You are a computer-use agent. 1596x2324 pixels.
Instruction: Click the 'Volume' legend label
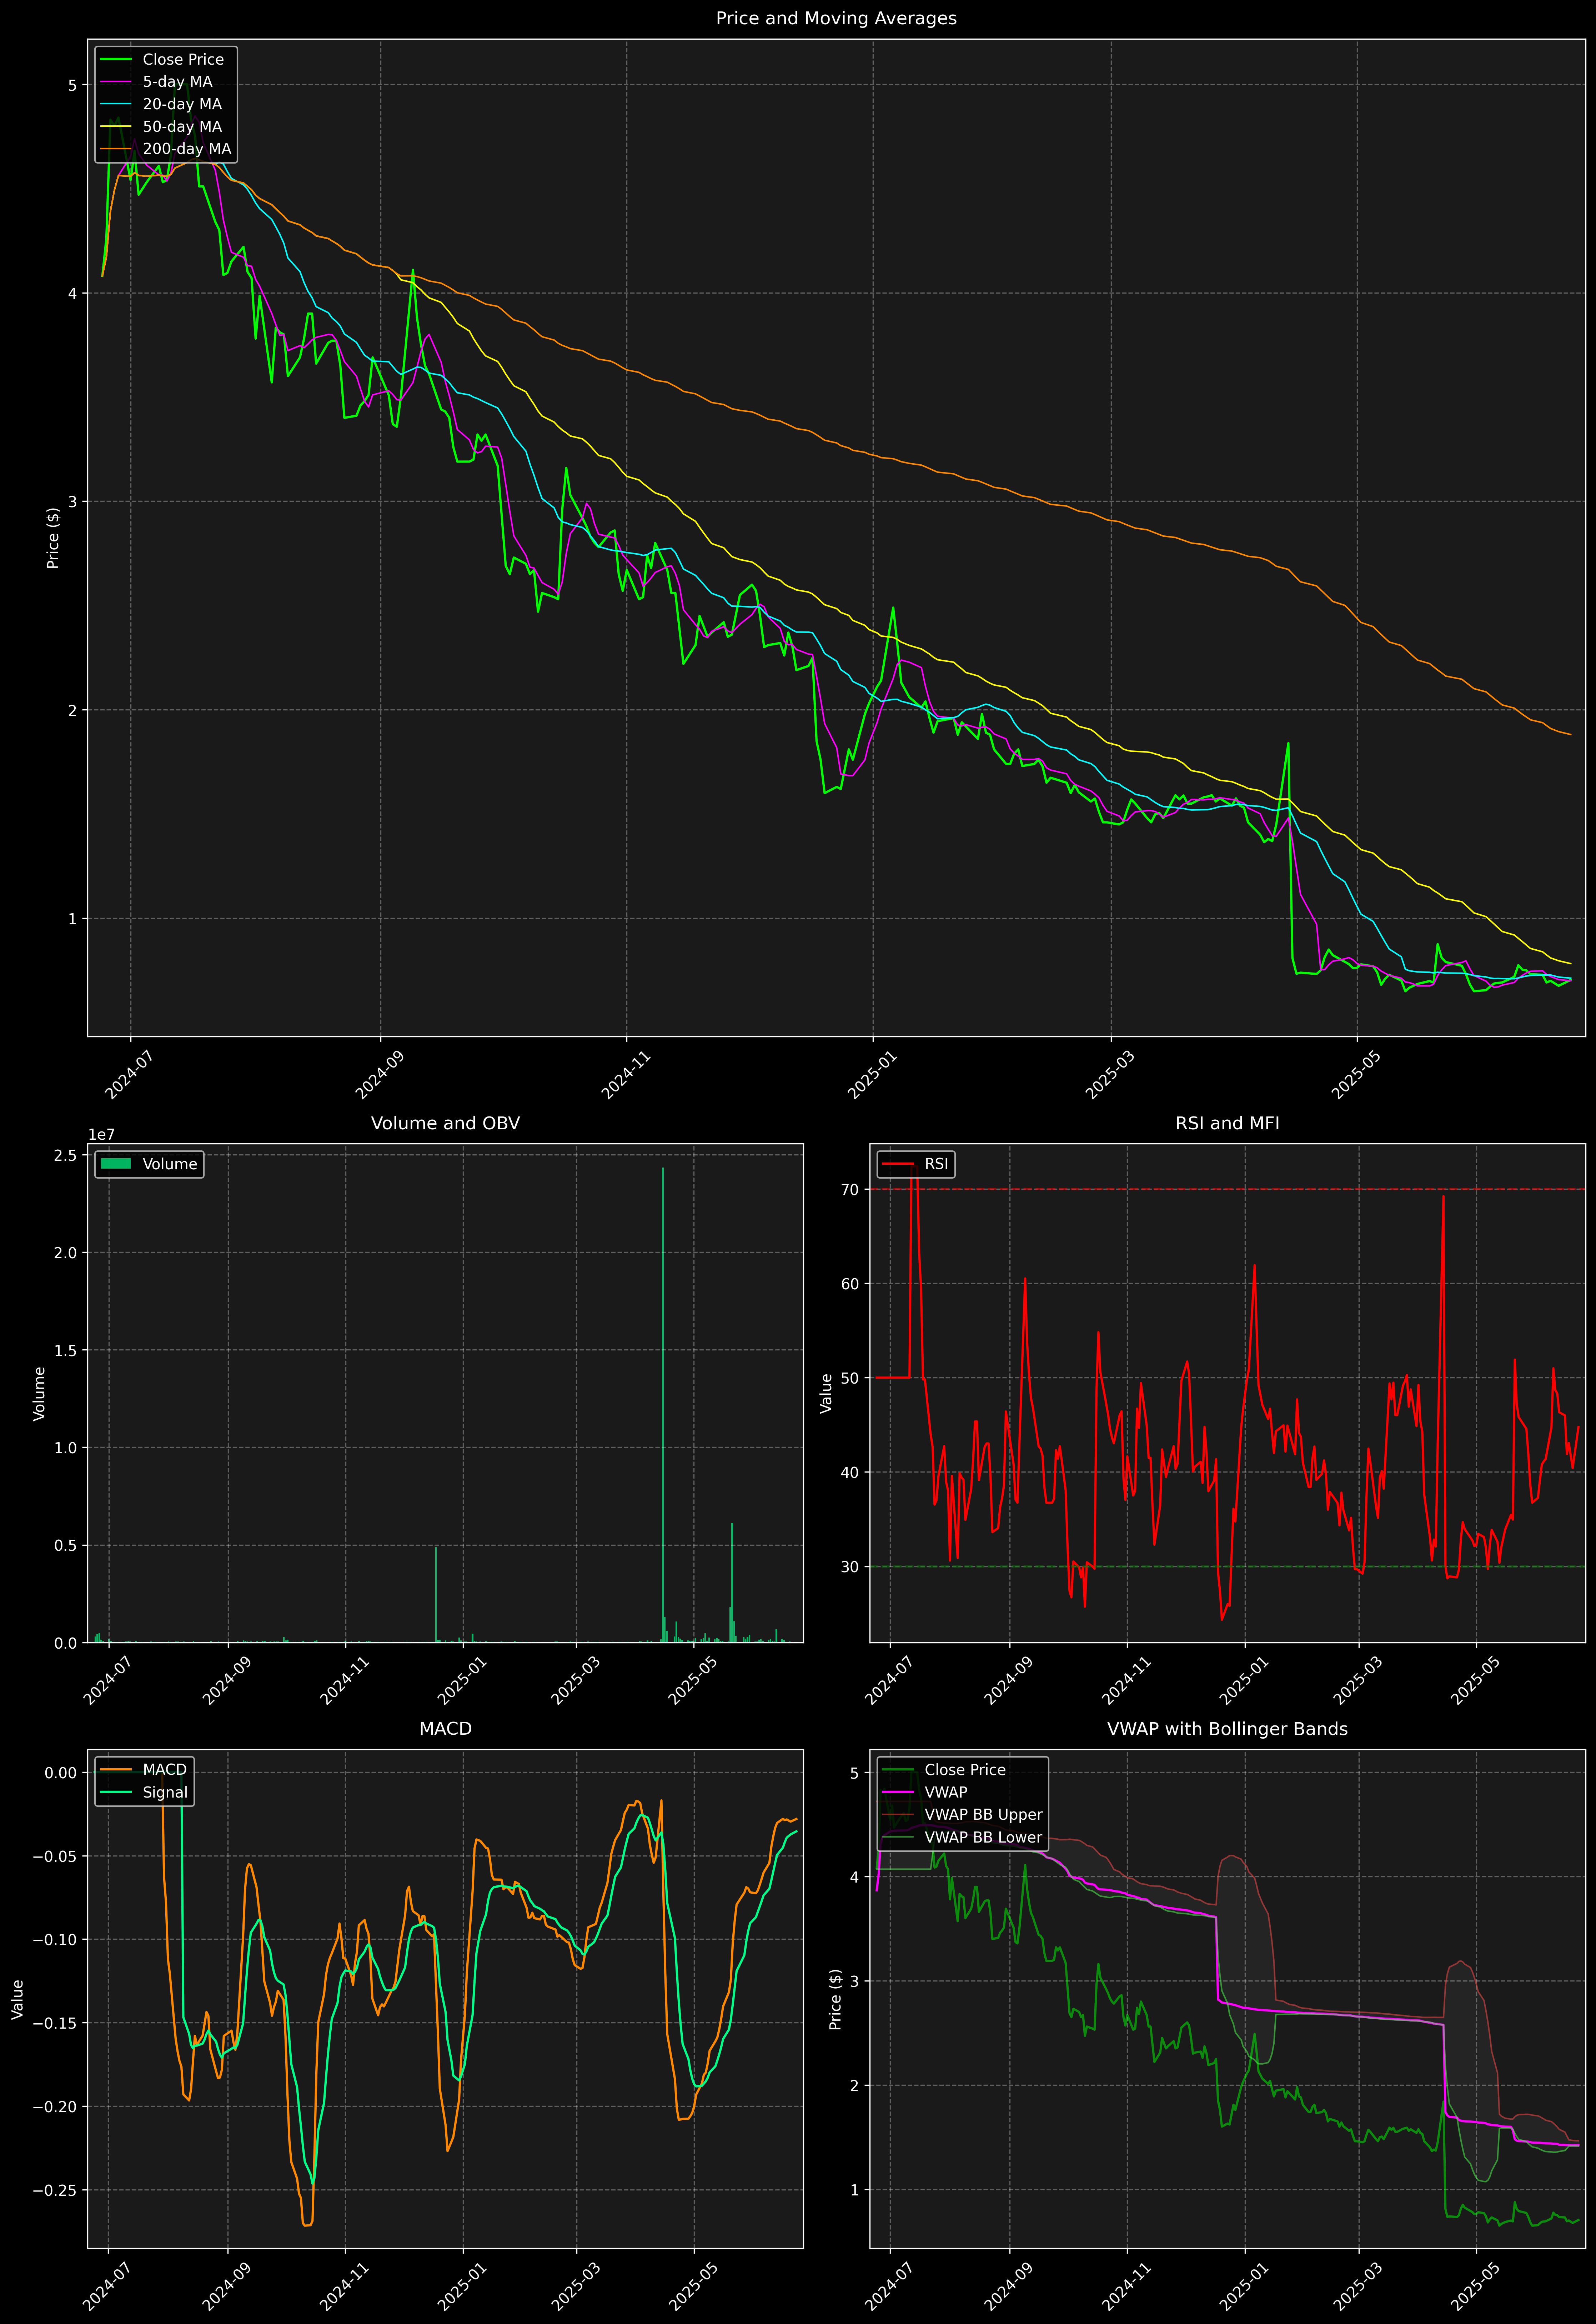click(170, 1164)
